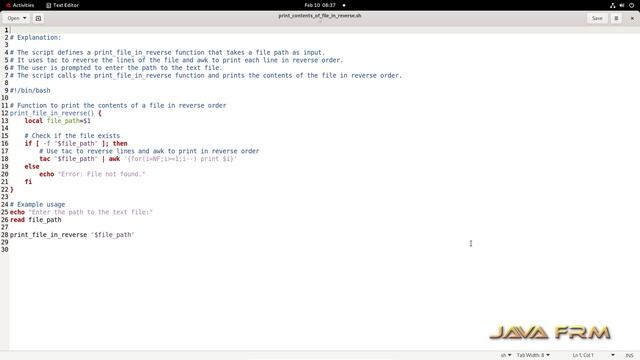Open the sh language selector in status bar
This screenshot has height=360, width=640.
point(506,355)
